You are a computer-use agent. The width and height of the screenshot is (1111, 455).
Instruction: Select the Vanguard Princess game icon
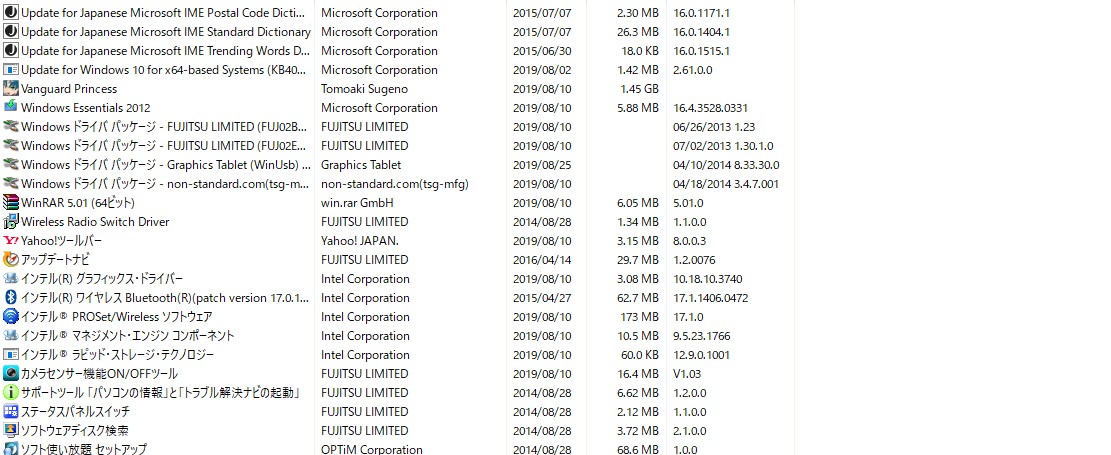(x=11, y=89)
